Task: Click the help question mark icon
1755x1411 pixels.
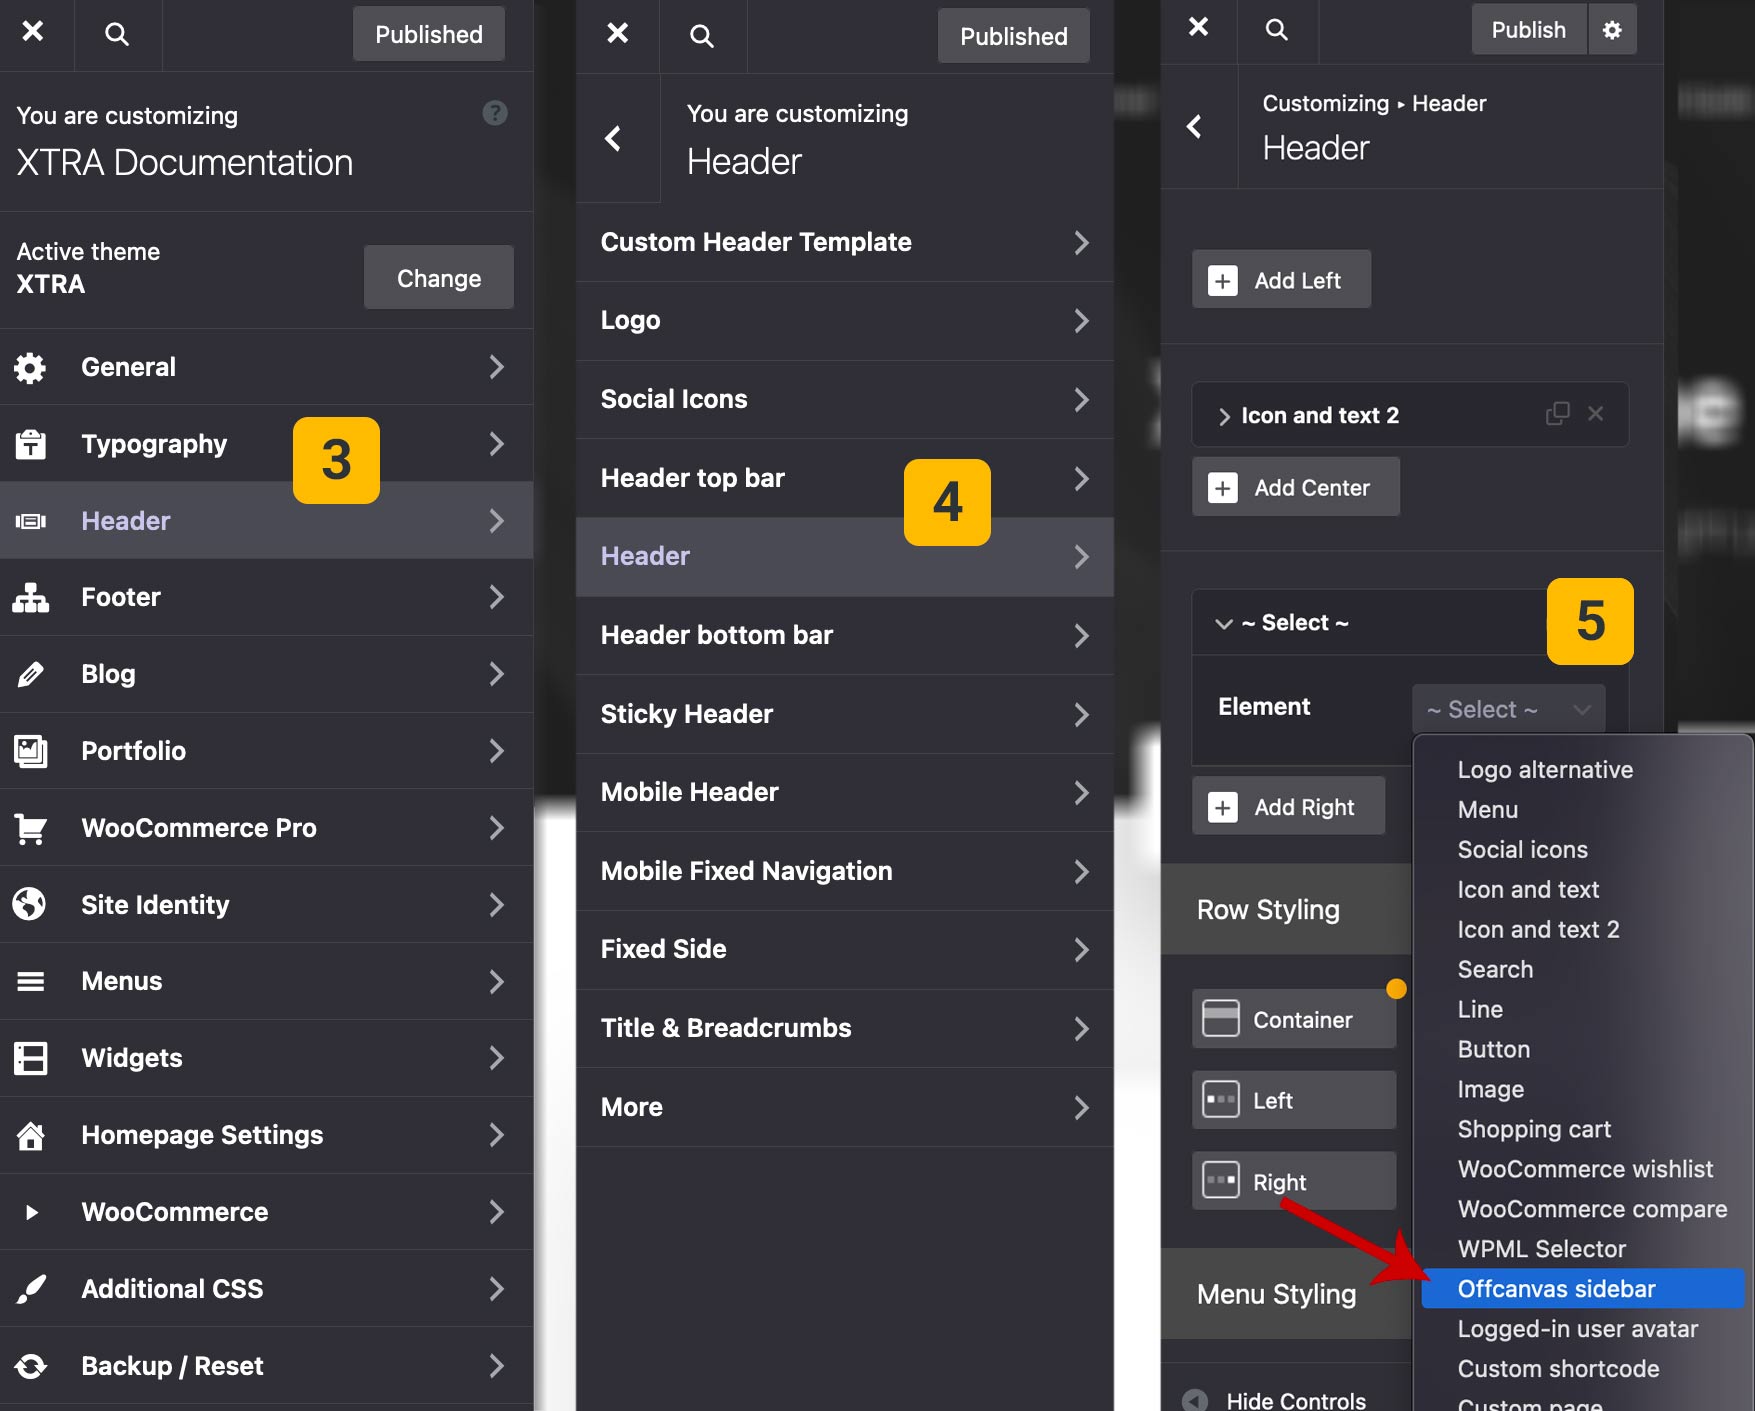Action: [x=495, y=113]
